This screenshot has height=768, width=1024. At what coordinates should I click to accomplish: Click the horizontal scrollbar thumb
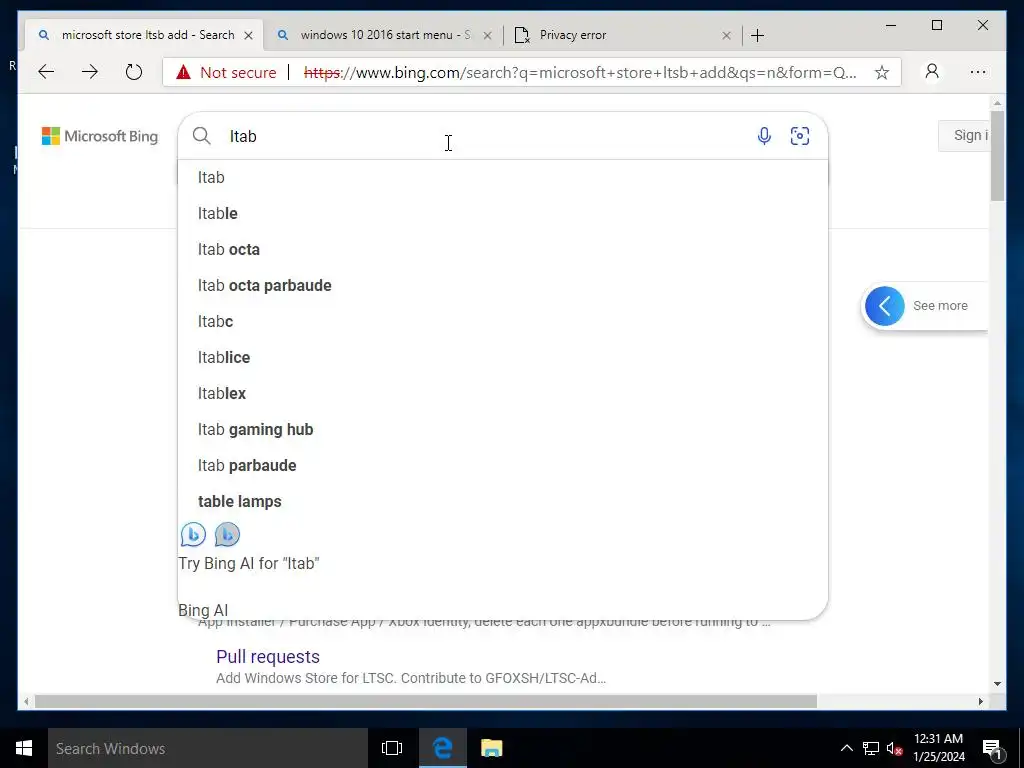[426, 701]
